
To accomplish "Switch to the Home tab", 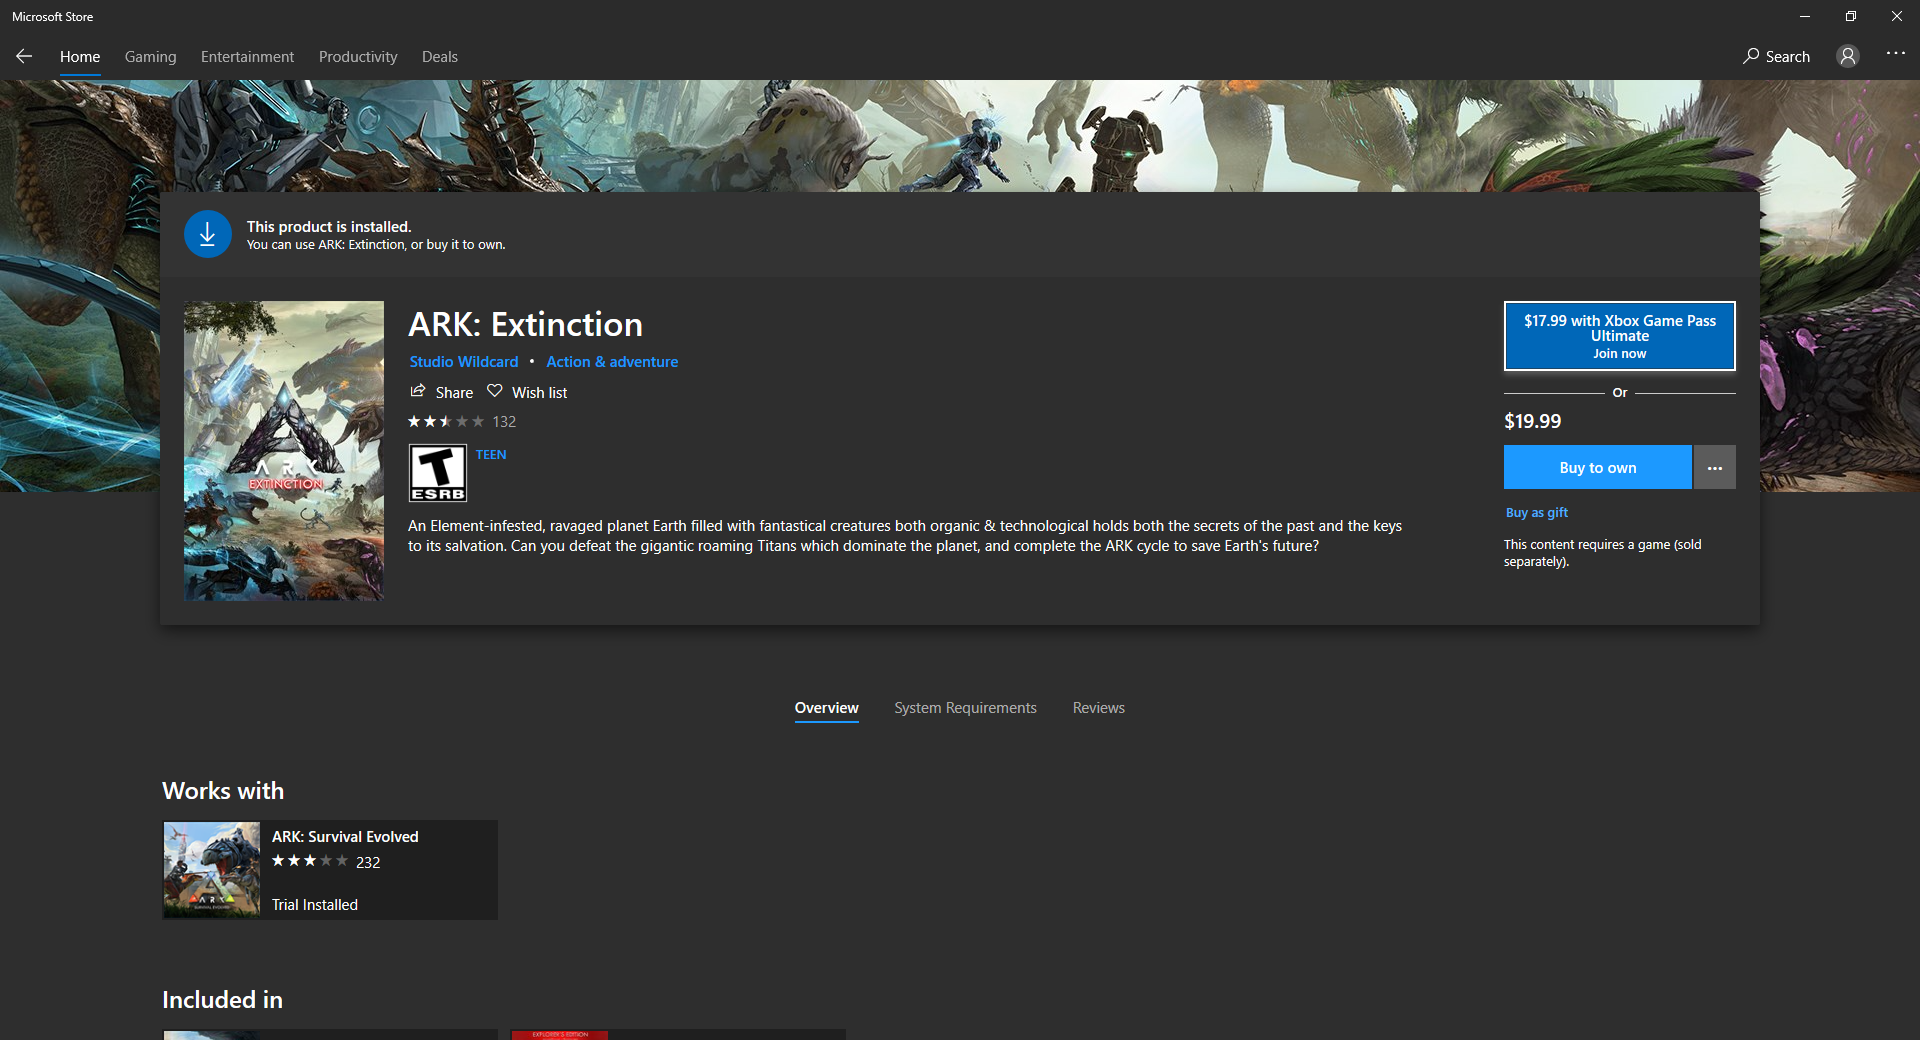I will (80, 56).
